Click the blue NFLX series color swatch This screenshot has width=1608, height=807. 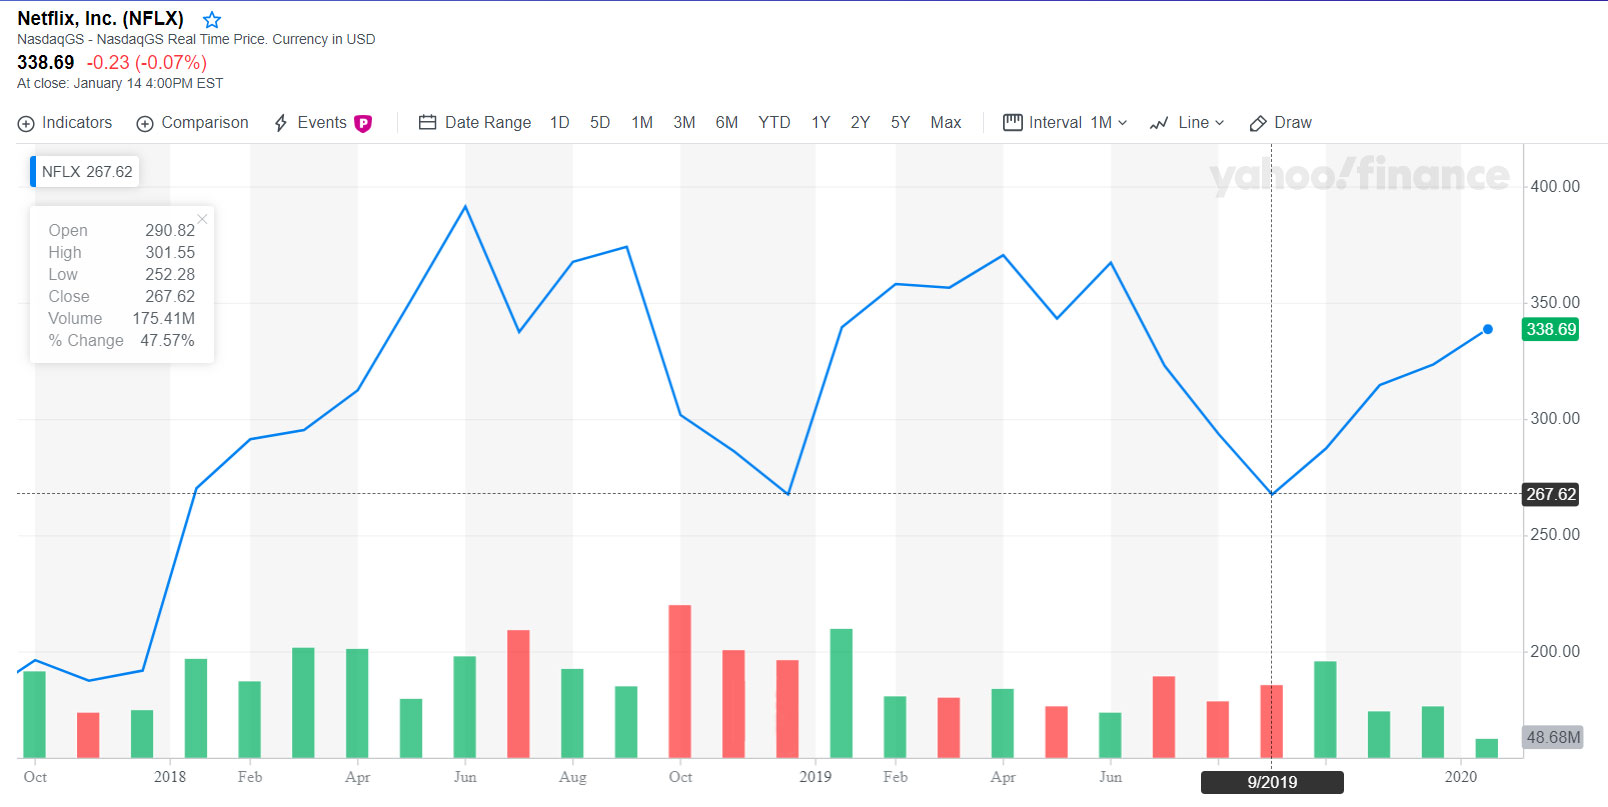coord(33,172)
